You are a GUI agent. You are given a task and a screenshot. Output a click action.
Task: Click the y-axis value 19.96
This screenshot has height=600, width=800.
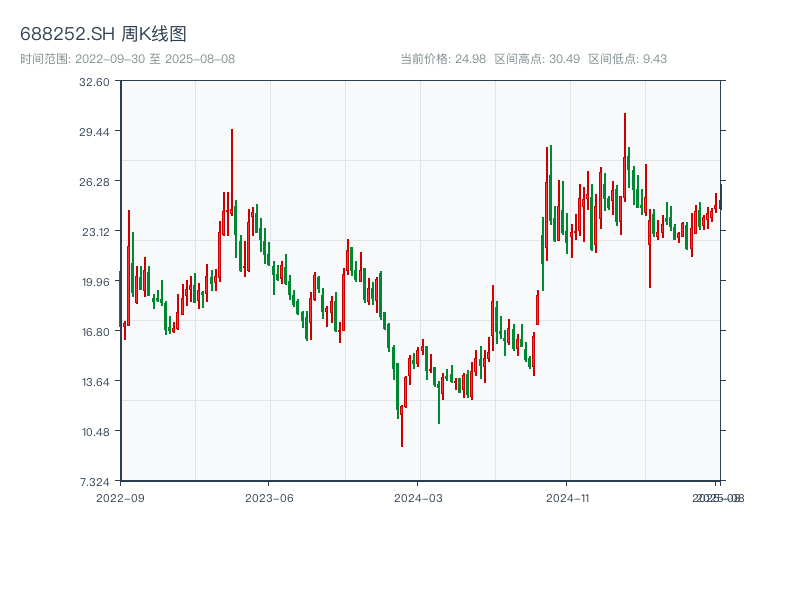click(95, 282)
